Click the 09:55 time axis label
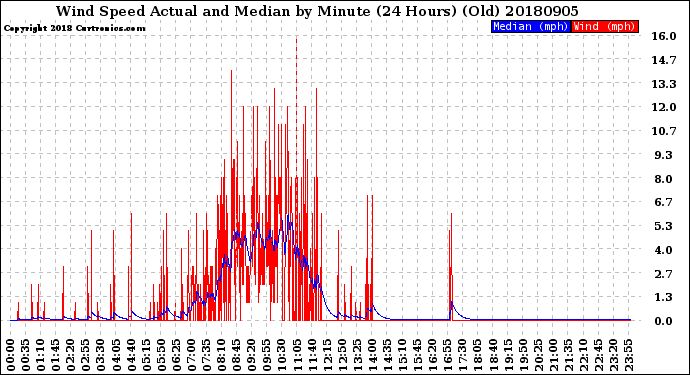The width and height of the screenshot is (690, 375). 267,355
